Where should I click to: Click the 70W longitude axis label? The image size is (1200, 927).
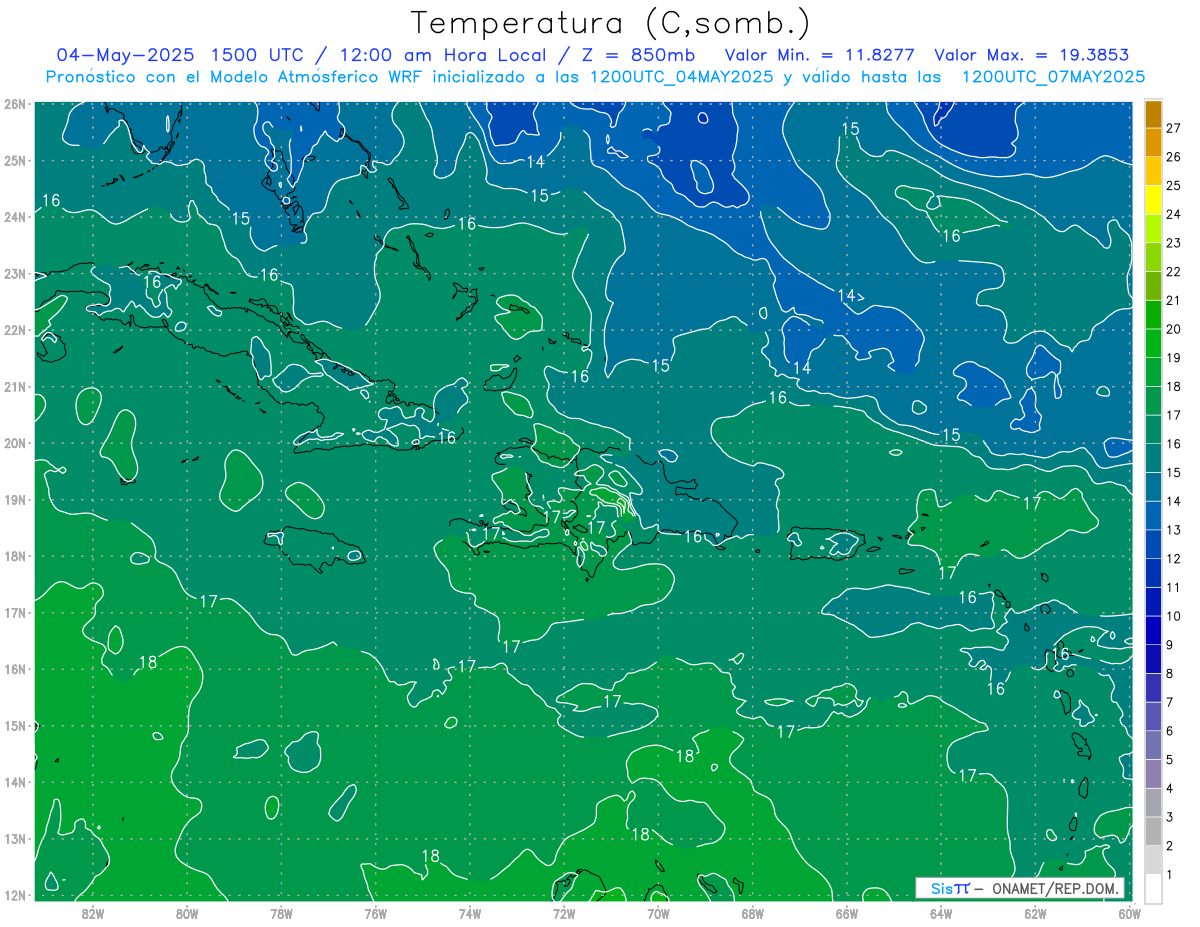(x=658, y=912)
